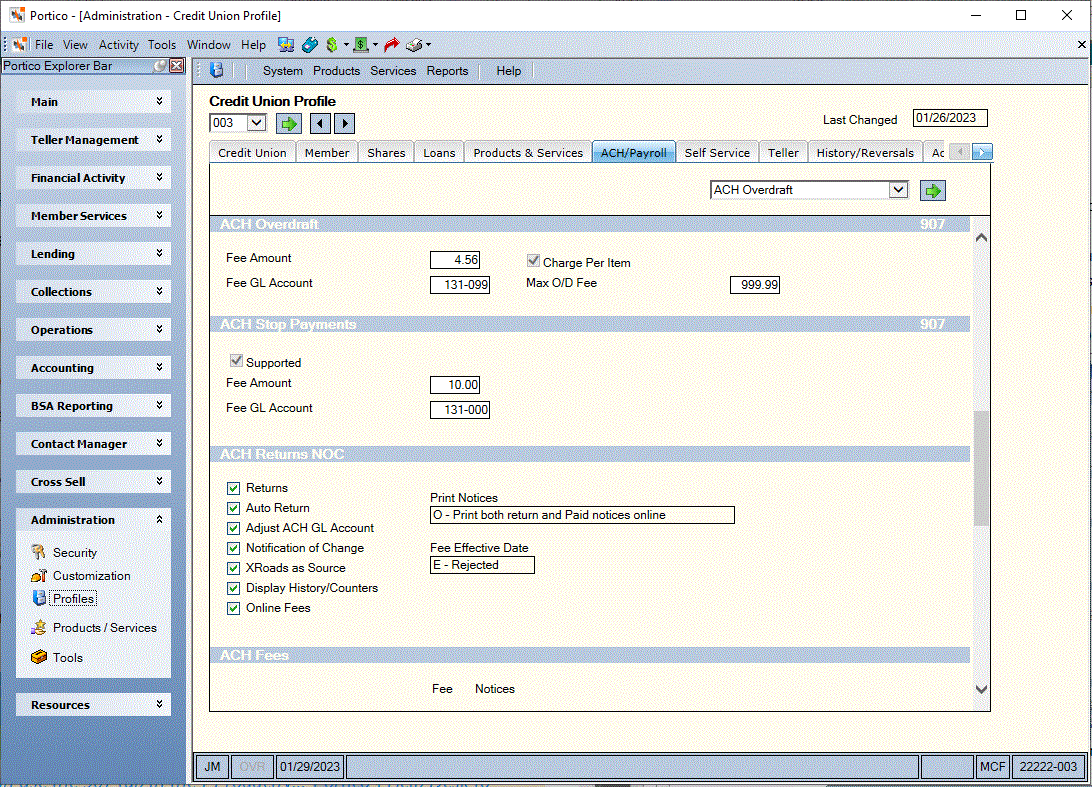Image resolution: width=1092 pixels, height=787 pixels.
Task: Click the red arrow toolbar icon
Action: click(391, 45)
